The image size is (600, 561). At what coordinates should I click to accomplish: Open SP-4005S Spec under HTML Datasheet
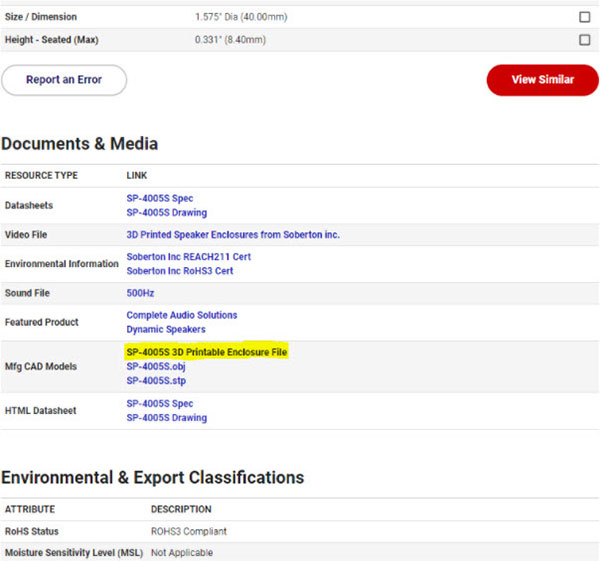tap(160, 403)
